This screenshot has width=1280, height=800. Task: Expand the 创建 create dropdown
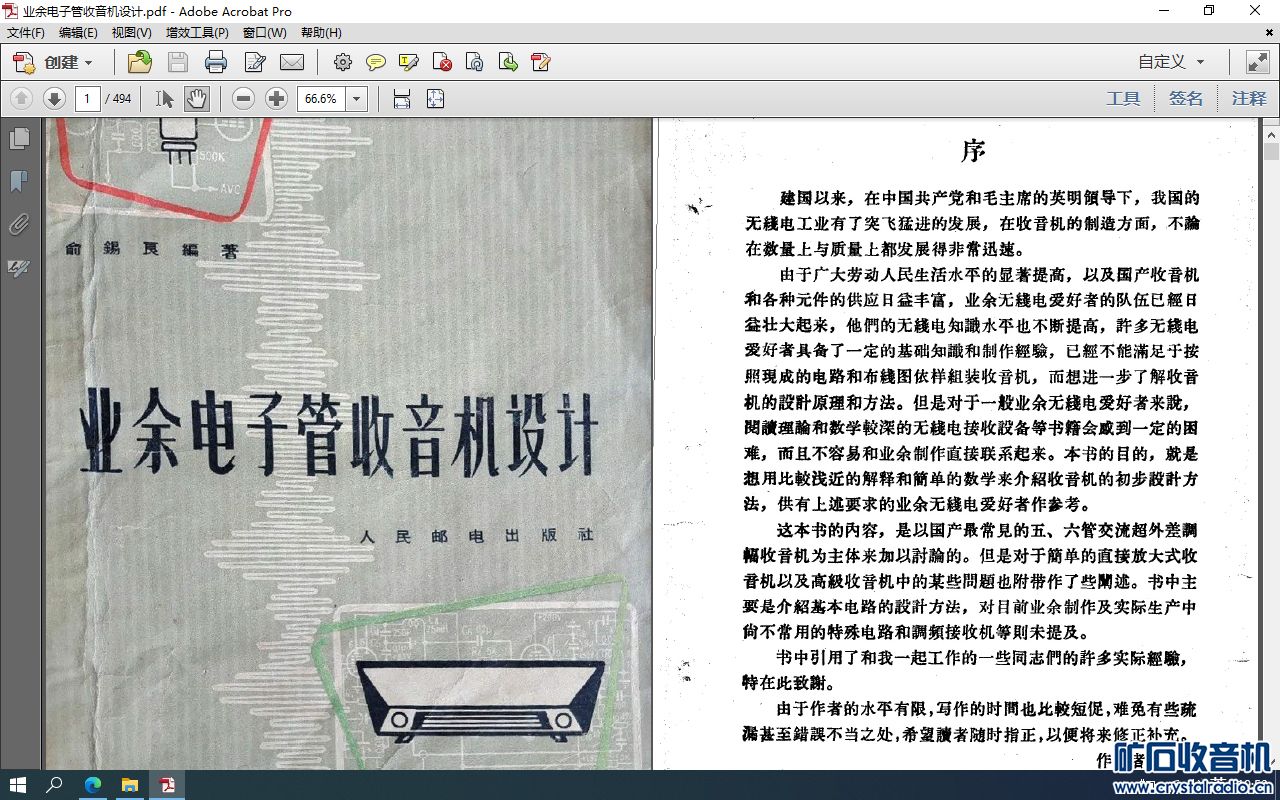(x=53, y=62)
